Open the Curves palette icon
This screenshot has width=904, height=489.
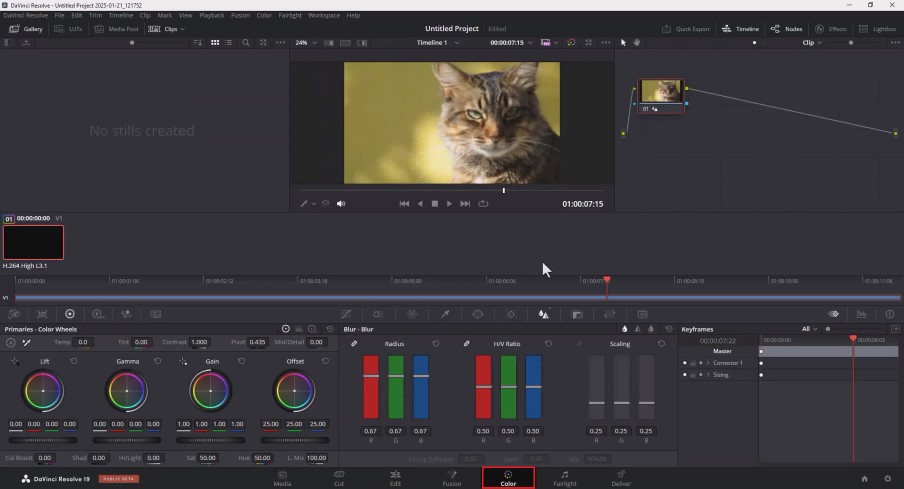(x=346, y=314)
